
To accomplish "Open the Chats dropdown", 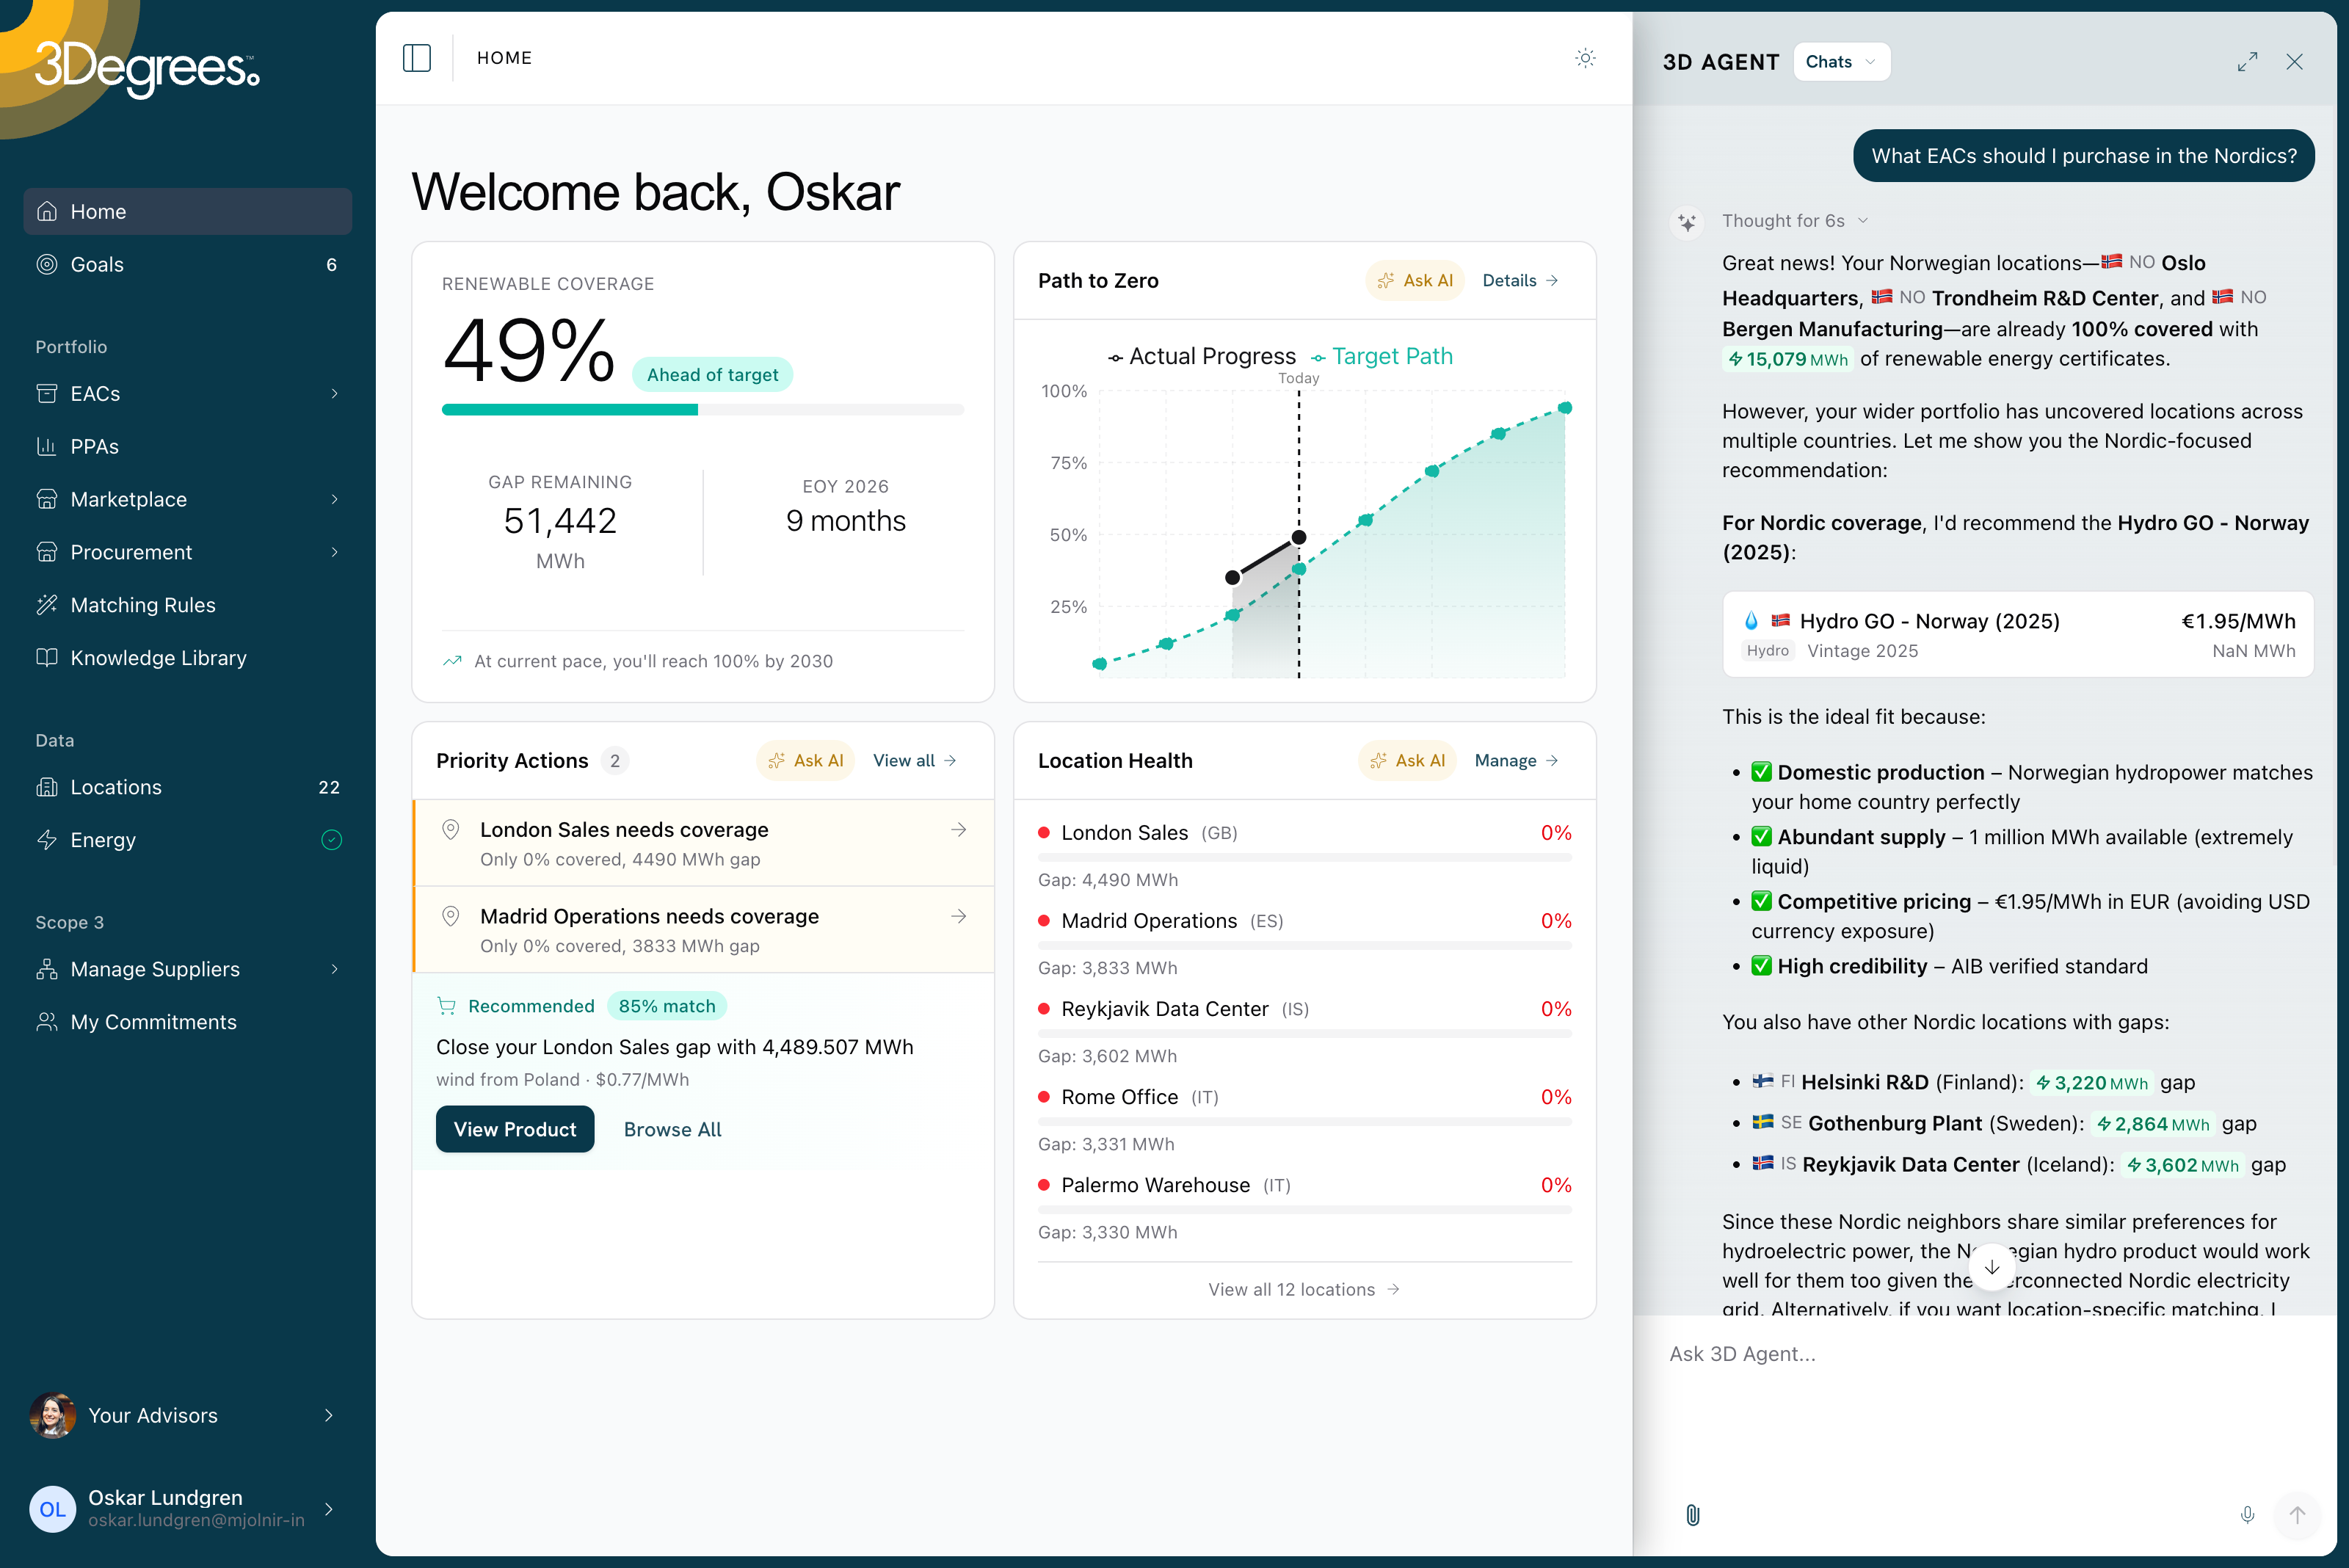I will coord(1840,62).
